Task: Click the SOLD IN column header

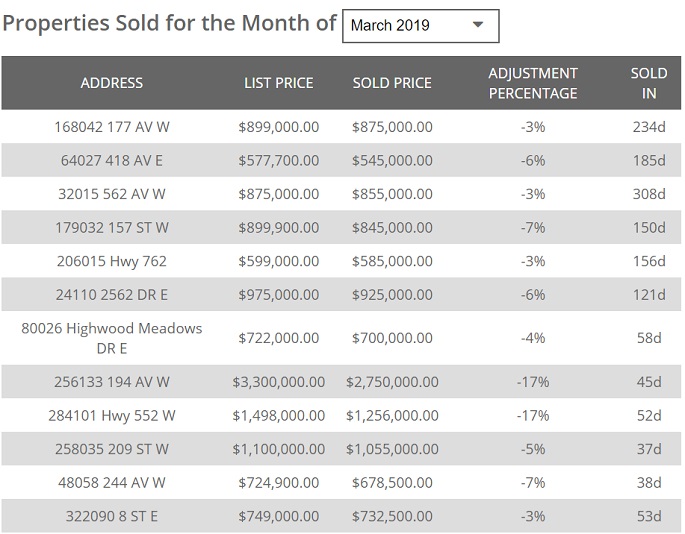Action: point(649,83)
